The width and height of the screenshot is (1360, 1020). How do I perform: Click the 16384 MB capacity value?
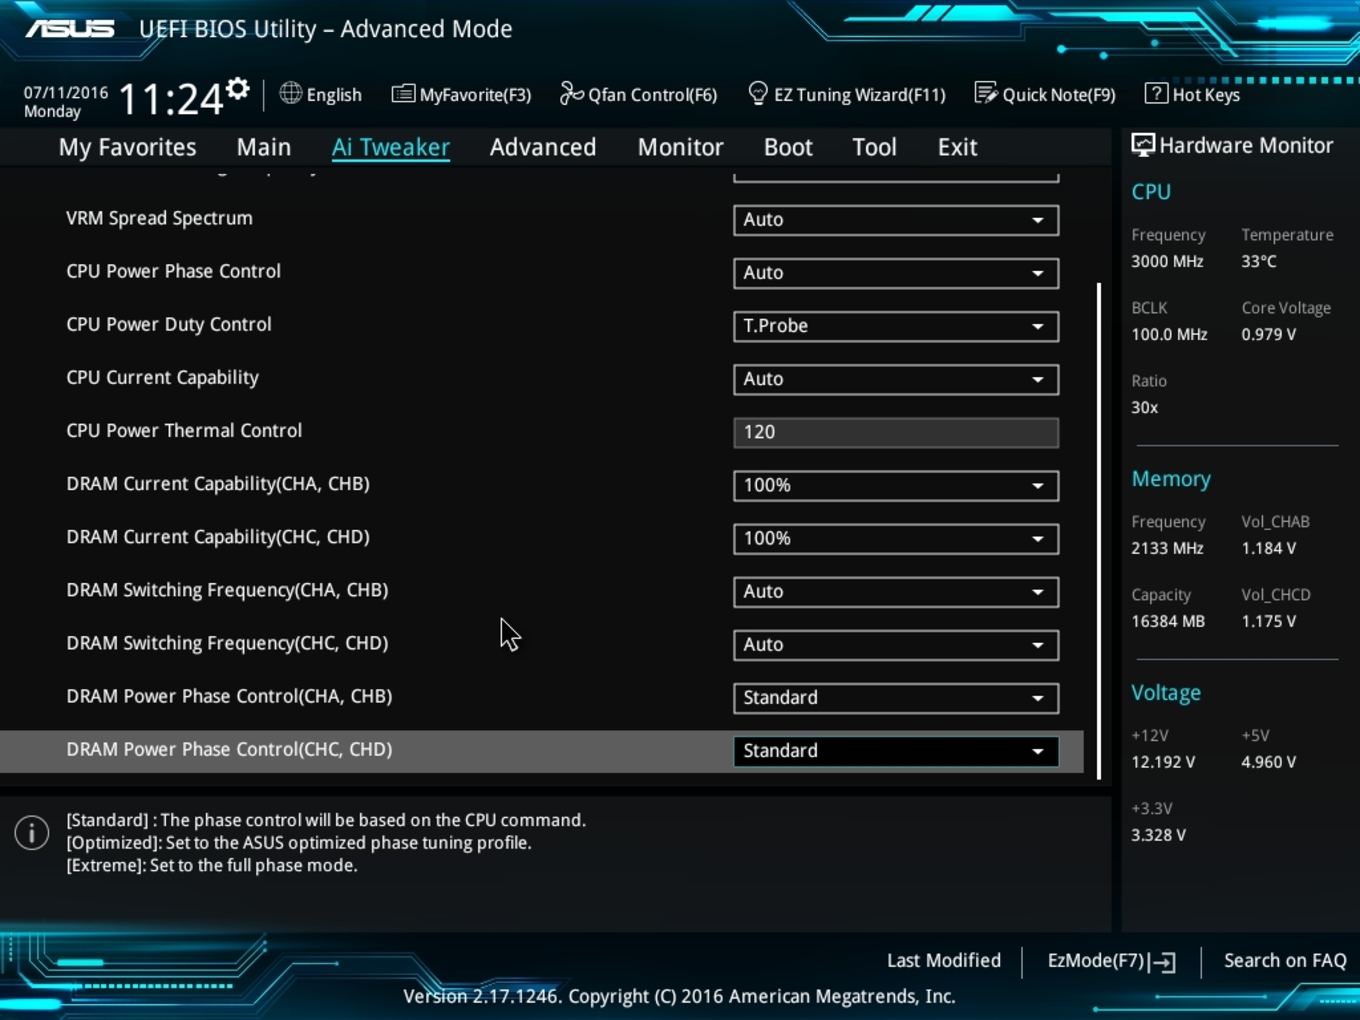click(x=1168, y=621)
